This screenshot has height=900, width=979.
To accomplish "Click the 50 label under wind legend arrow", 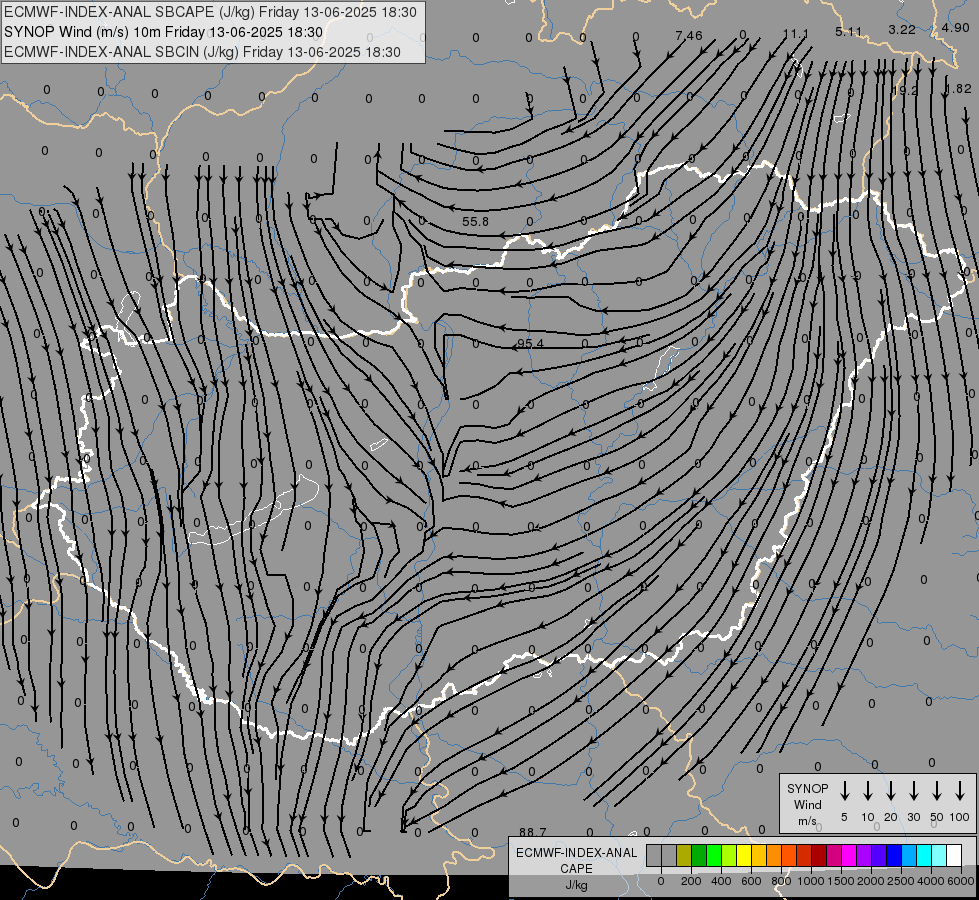I will coord(937,817).
